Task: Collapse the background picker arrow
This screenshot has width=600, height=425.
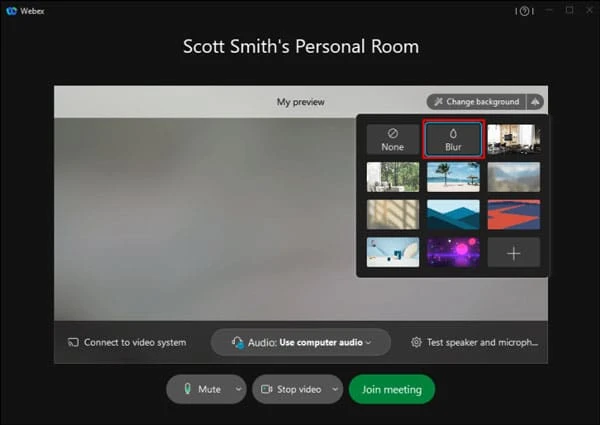Action: 535,102
